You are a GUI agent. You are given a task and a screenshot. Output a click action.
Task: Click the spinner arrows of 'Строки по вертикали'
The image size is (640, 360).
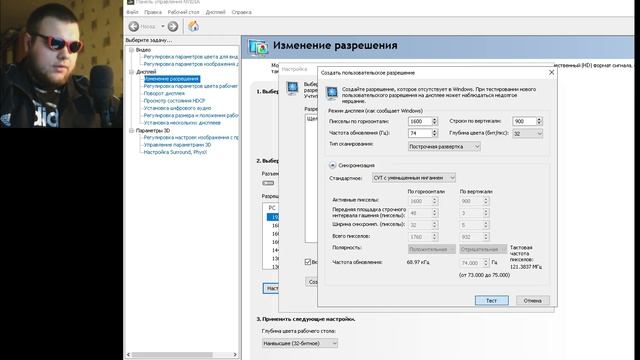point(539,121)
